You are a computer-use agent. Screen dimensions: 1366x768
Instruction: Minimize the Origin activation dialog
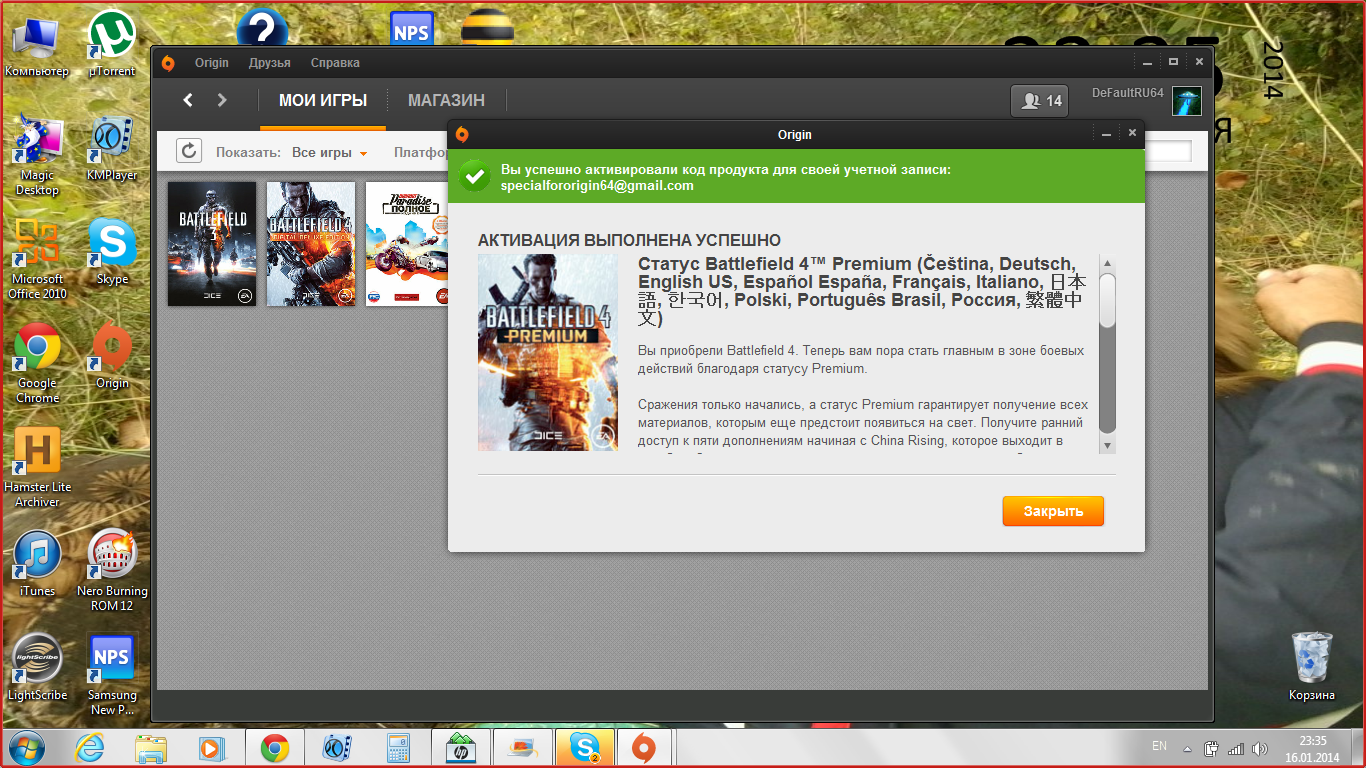(1106, 133)
